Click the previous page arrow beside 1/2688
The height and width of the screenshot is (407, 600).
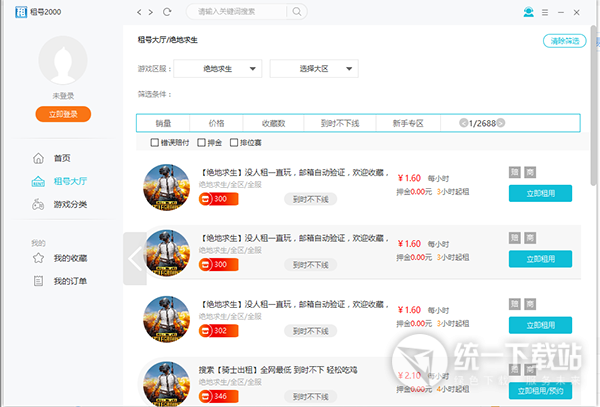[x=464, y=123]
